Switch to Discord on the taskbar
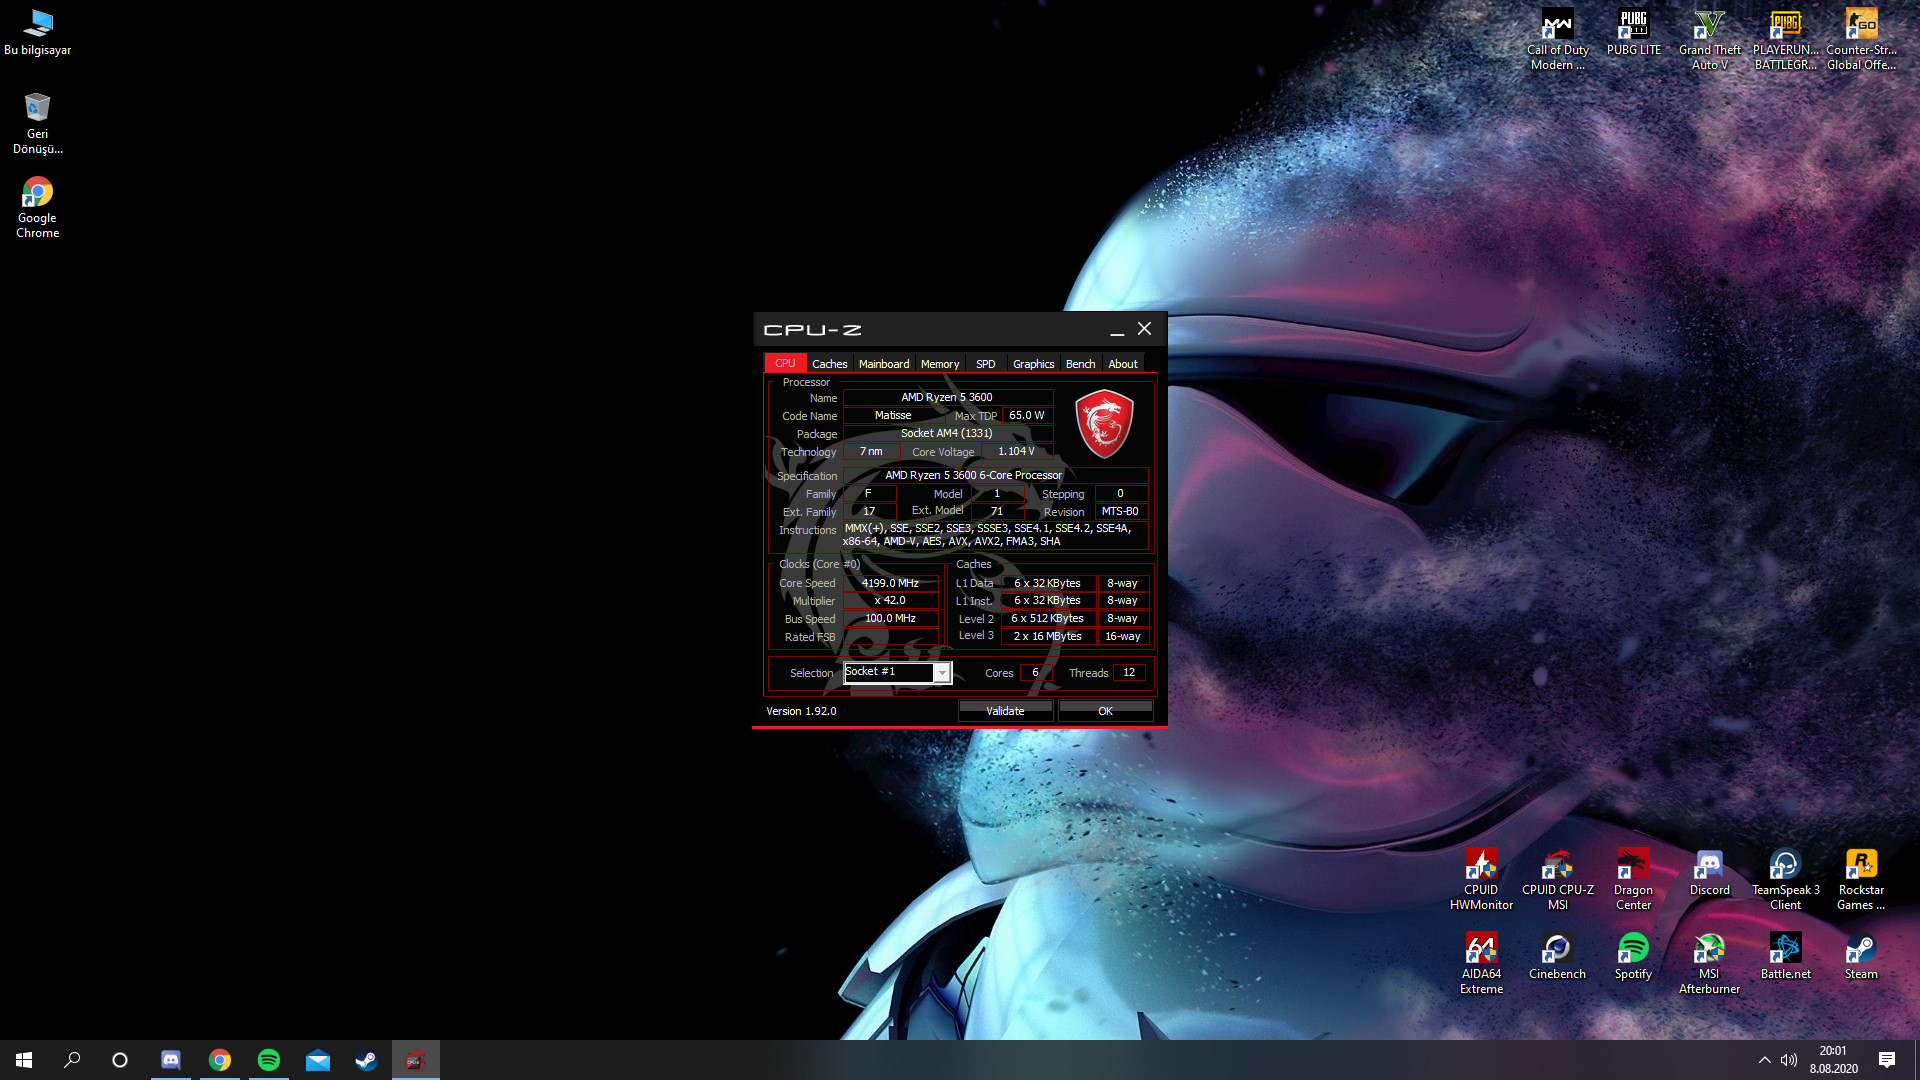This screenshot has width=1920, height=1080. 171,1060
